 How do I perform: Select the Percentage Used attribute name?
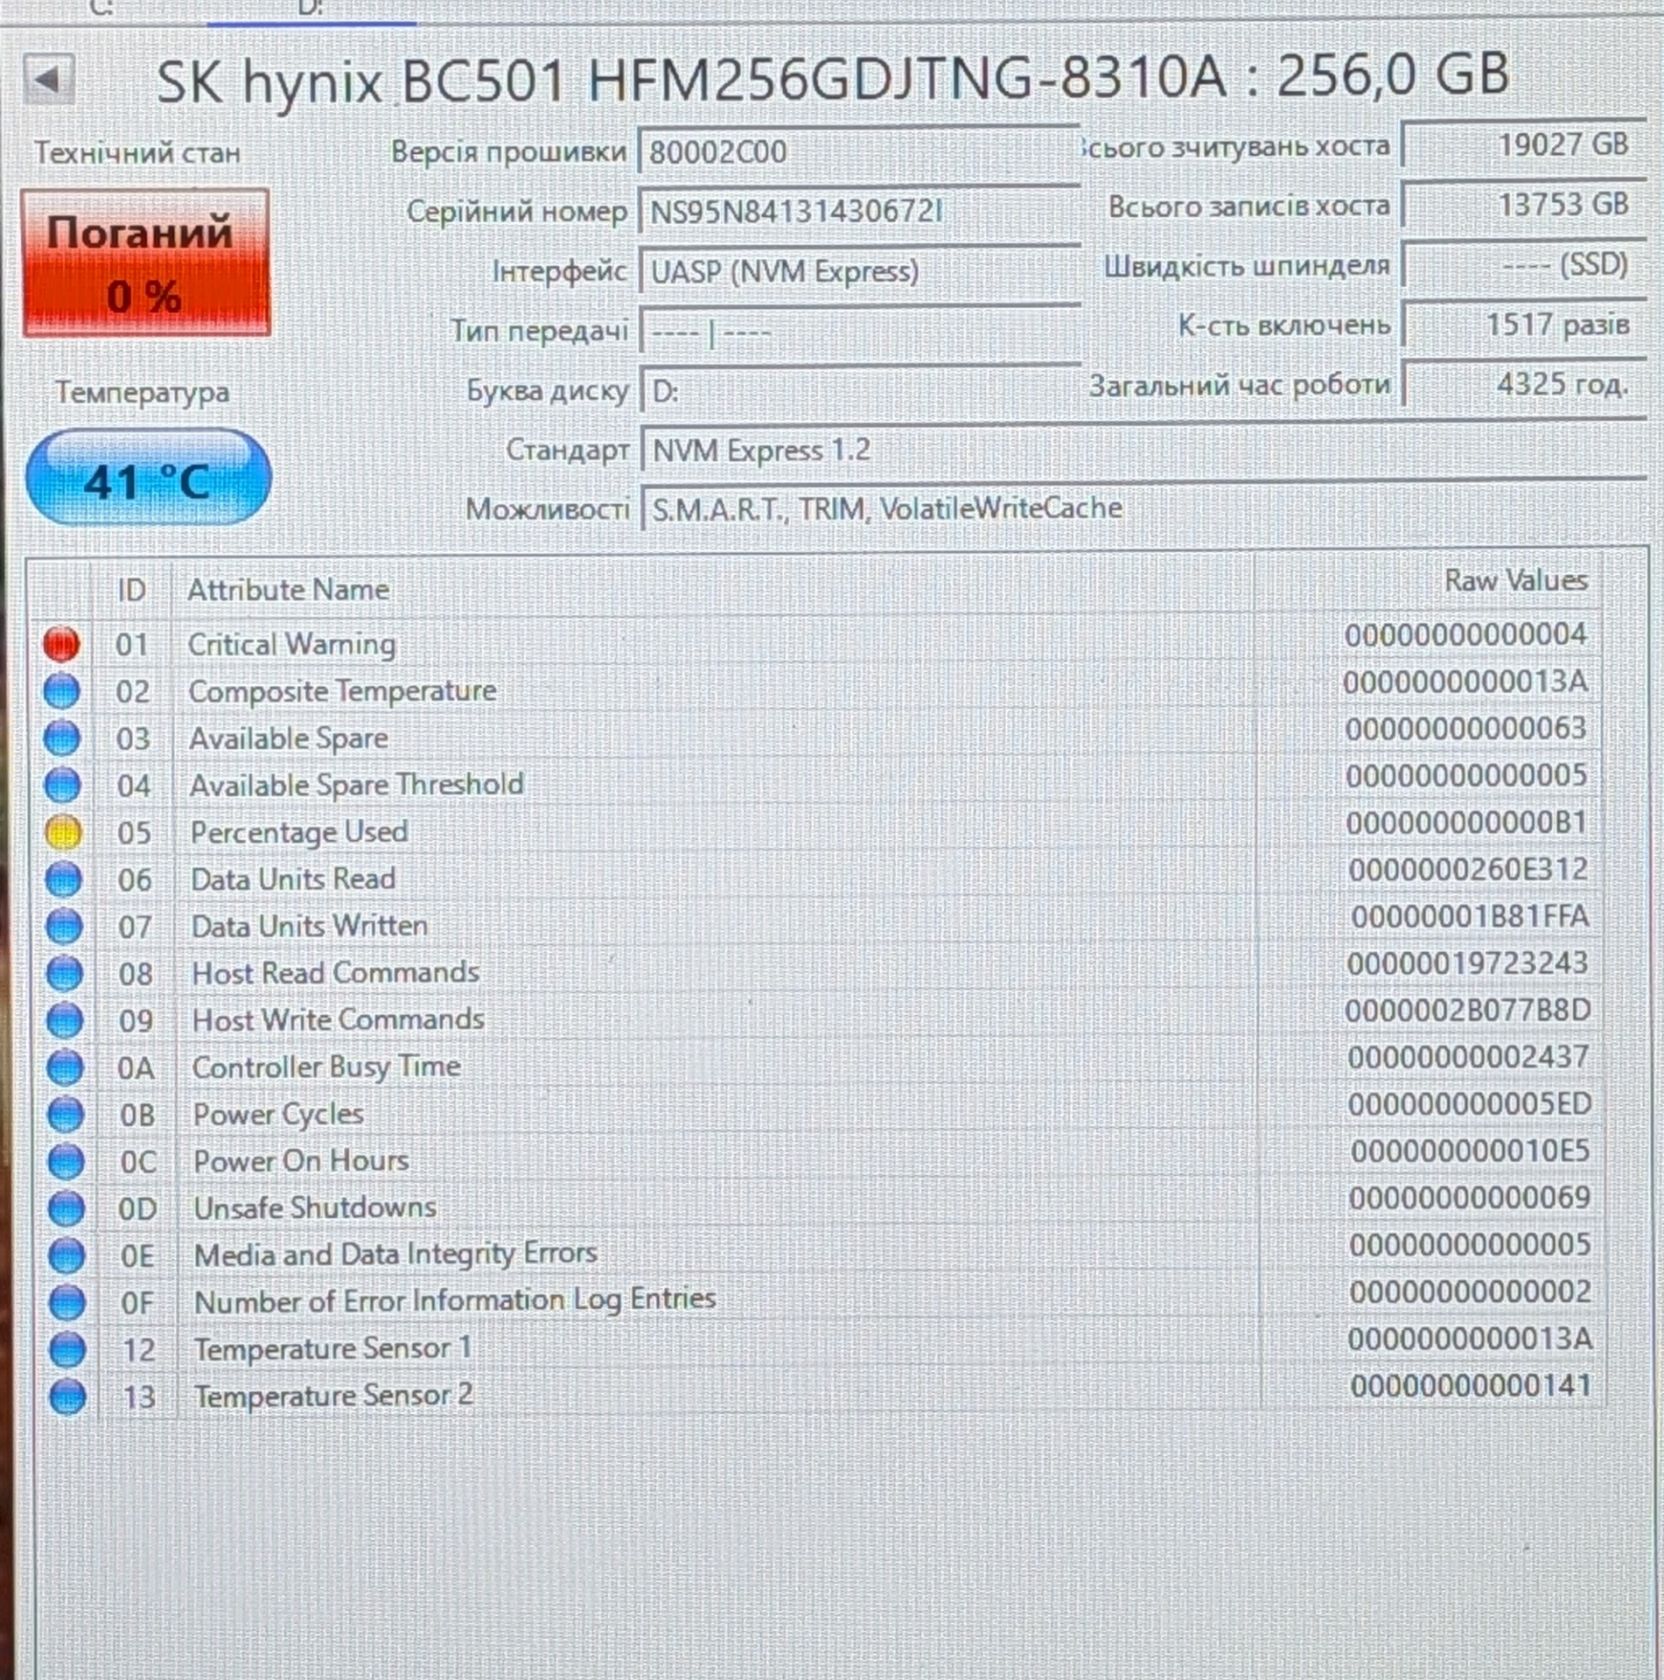pyautogui.click(x=299, y=832)
